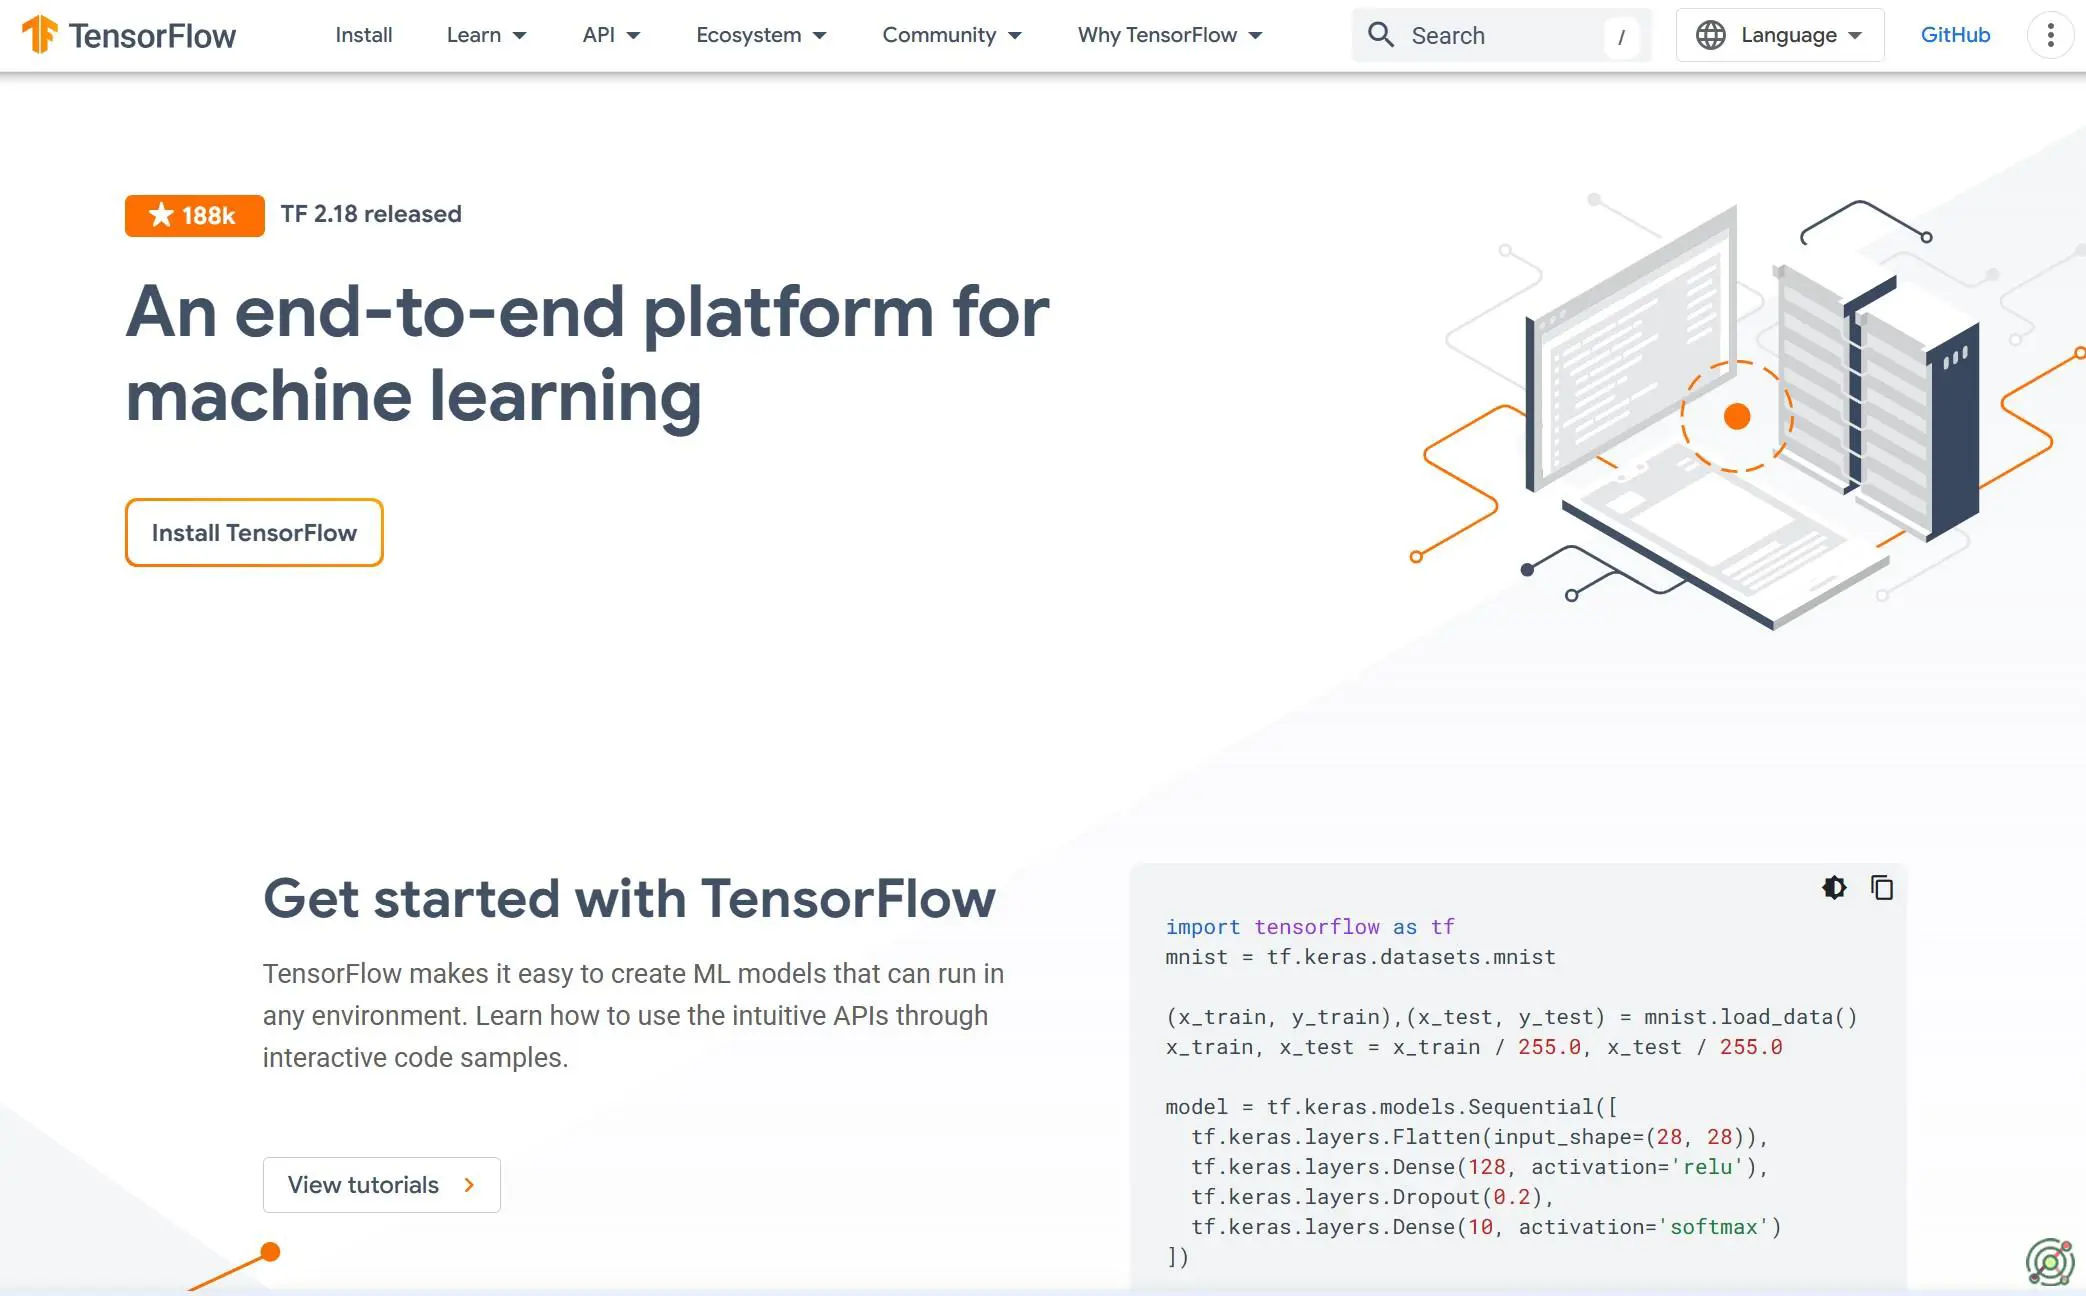Click 'An end-to-end platform' main heading
This screenshot has height=1296, width=2086.
[587, 354]
